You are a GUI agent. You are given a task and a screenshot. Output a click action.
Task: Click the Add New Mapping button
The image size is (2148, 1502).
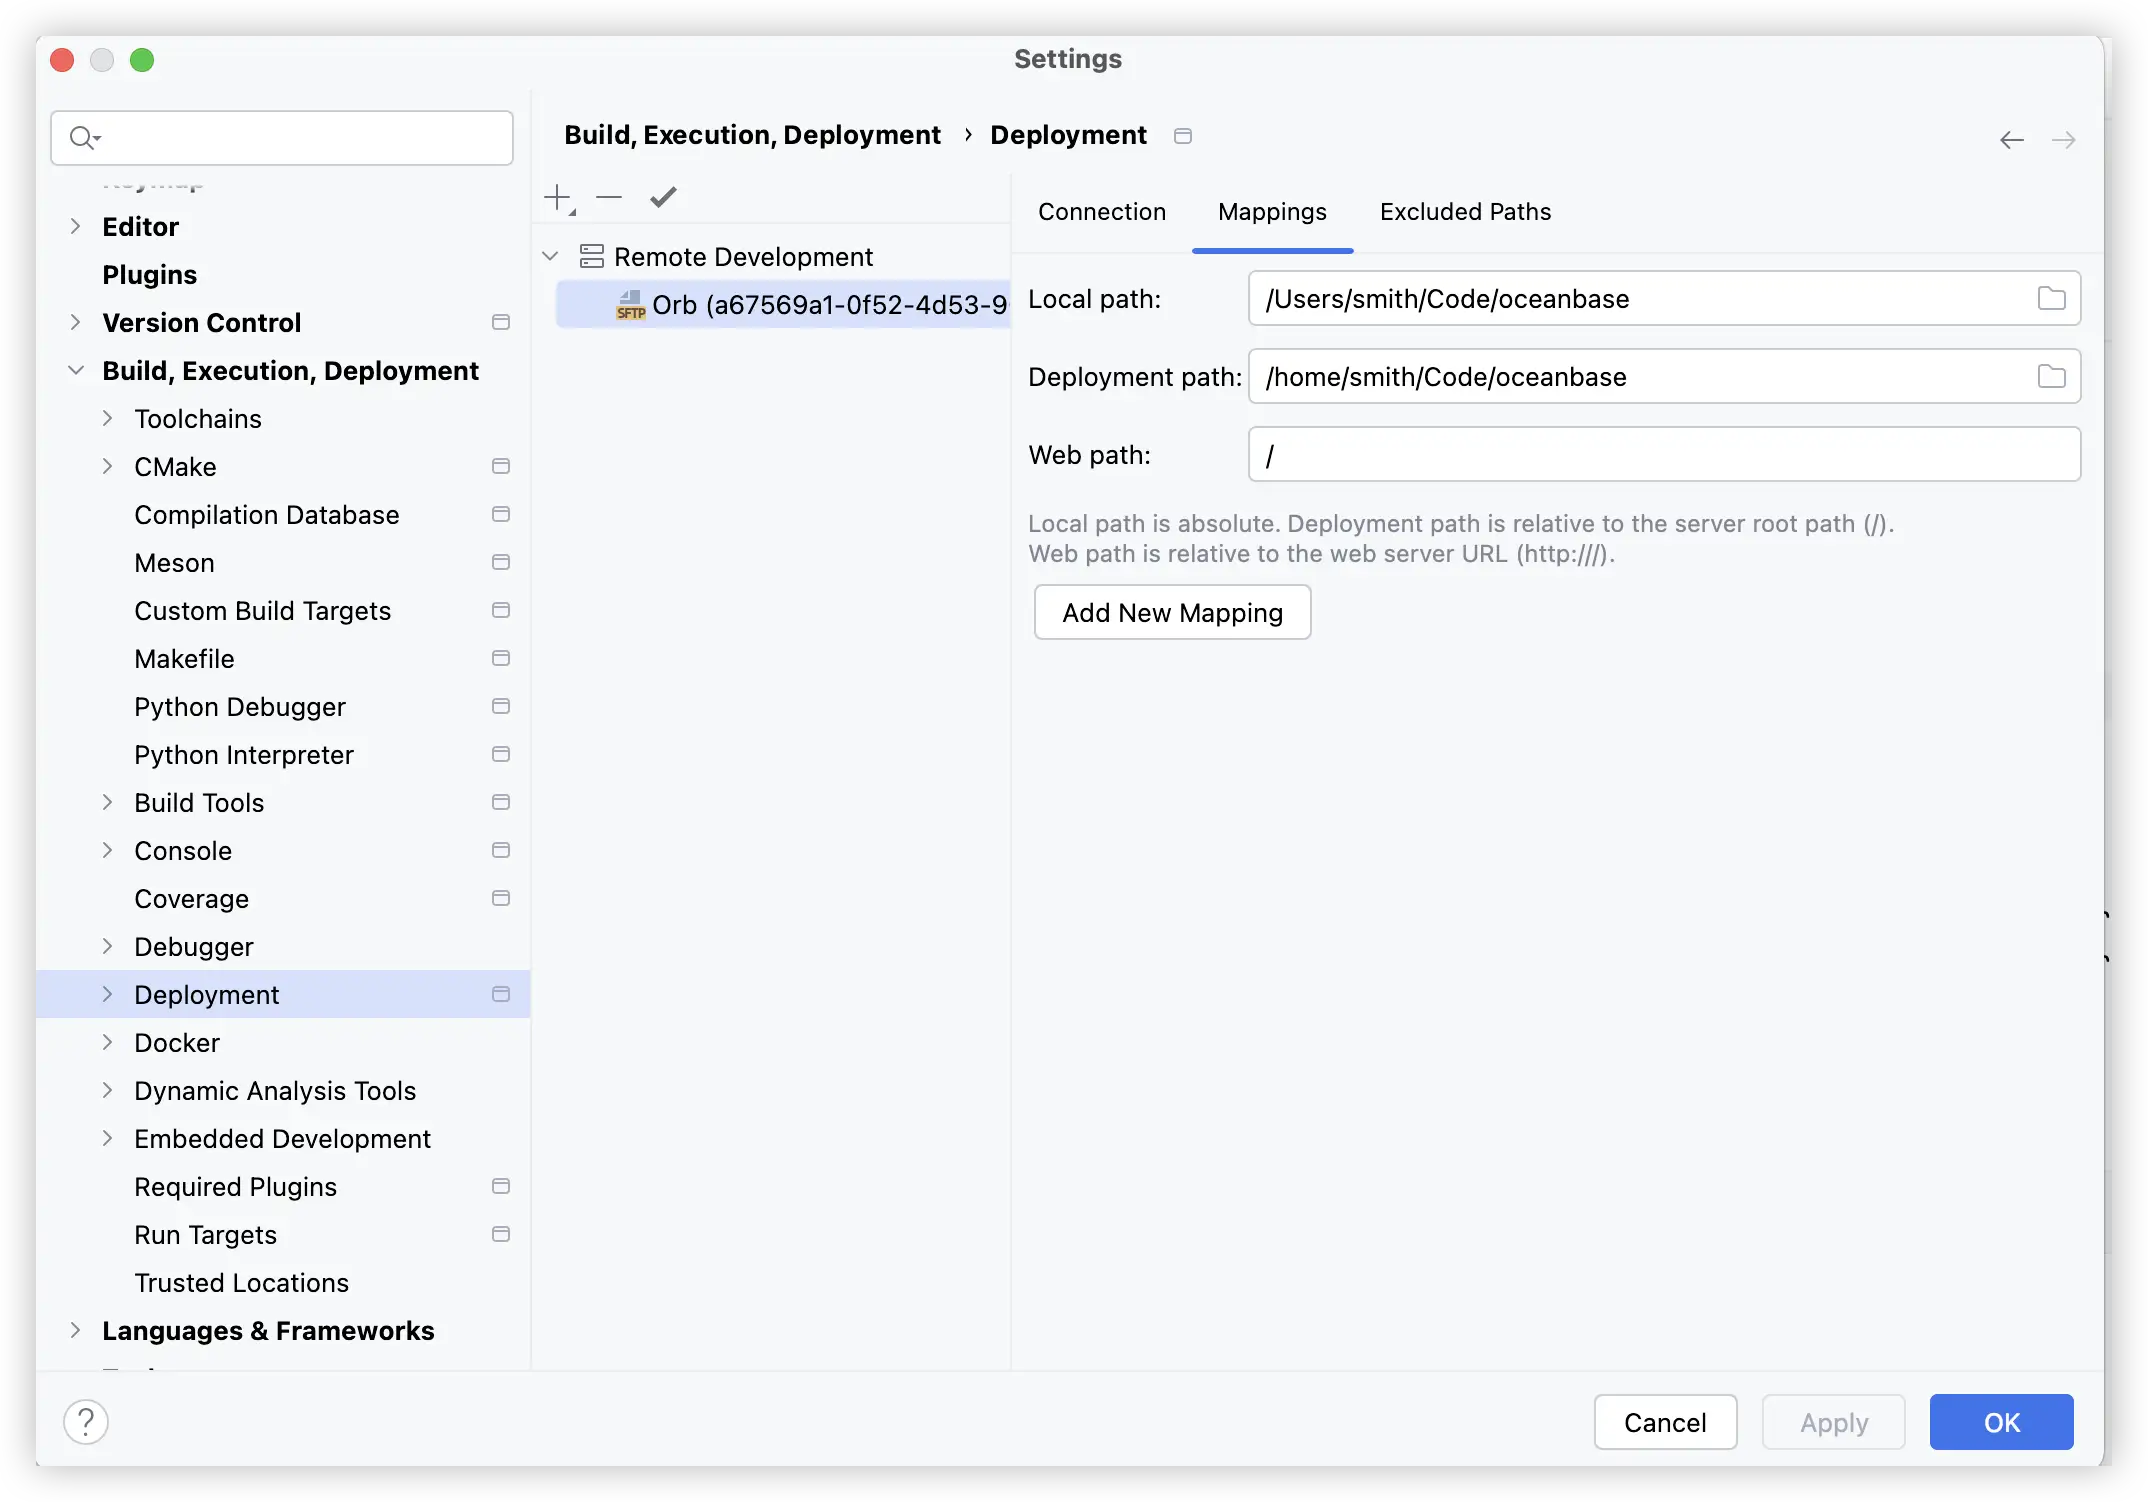[x=1172, y=612]
